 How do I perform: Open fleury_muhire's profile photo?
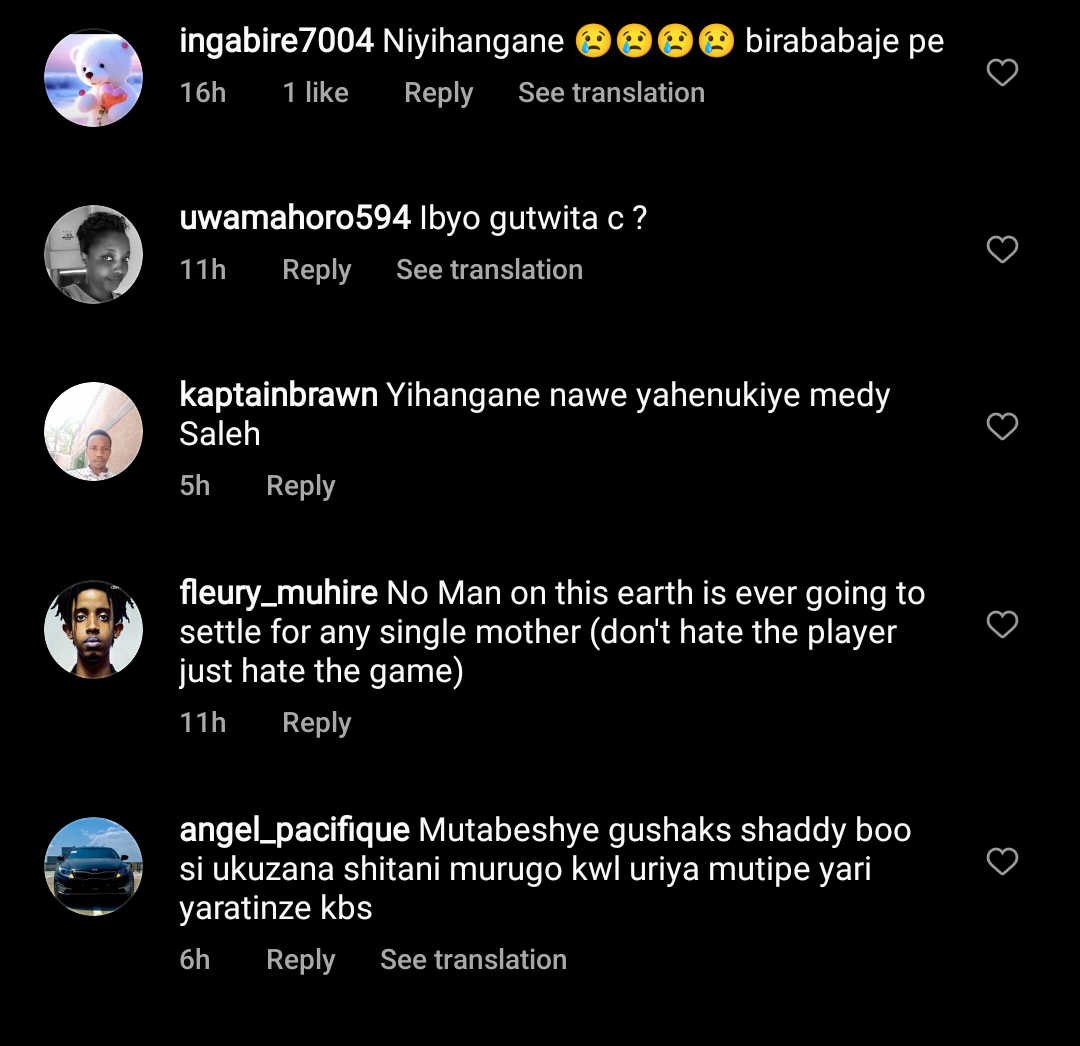pos(94,629)
